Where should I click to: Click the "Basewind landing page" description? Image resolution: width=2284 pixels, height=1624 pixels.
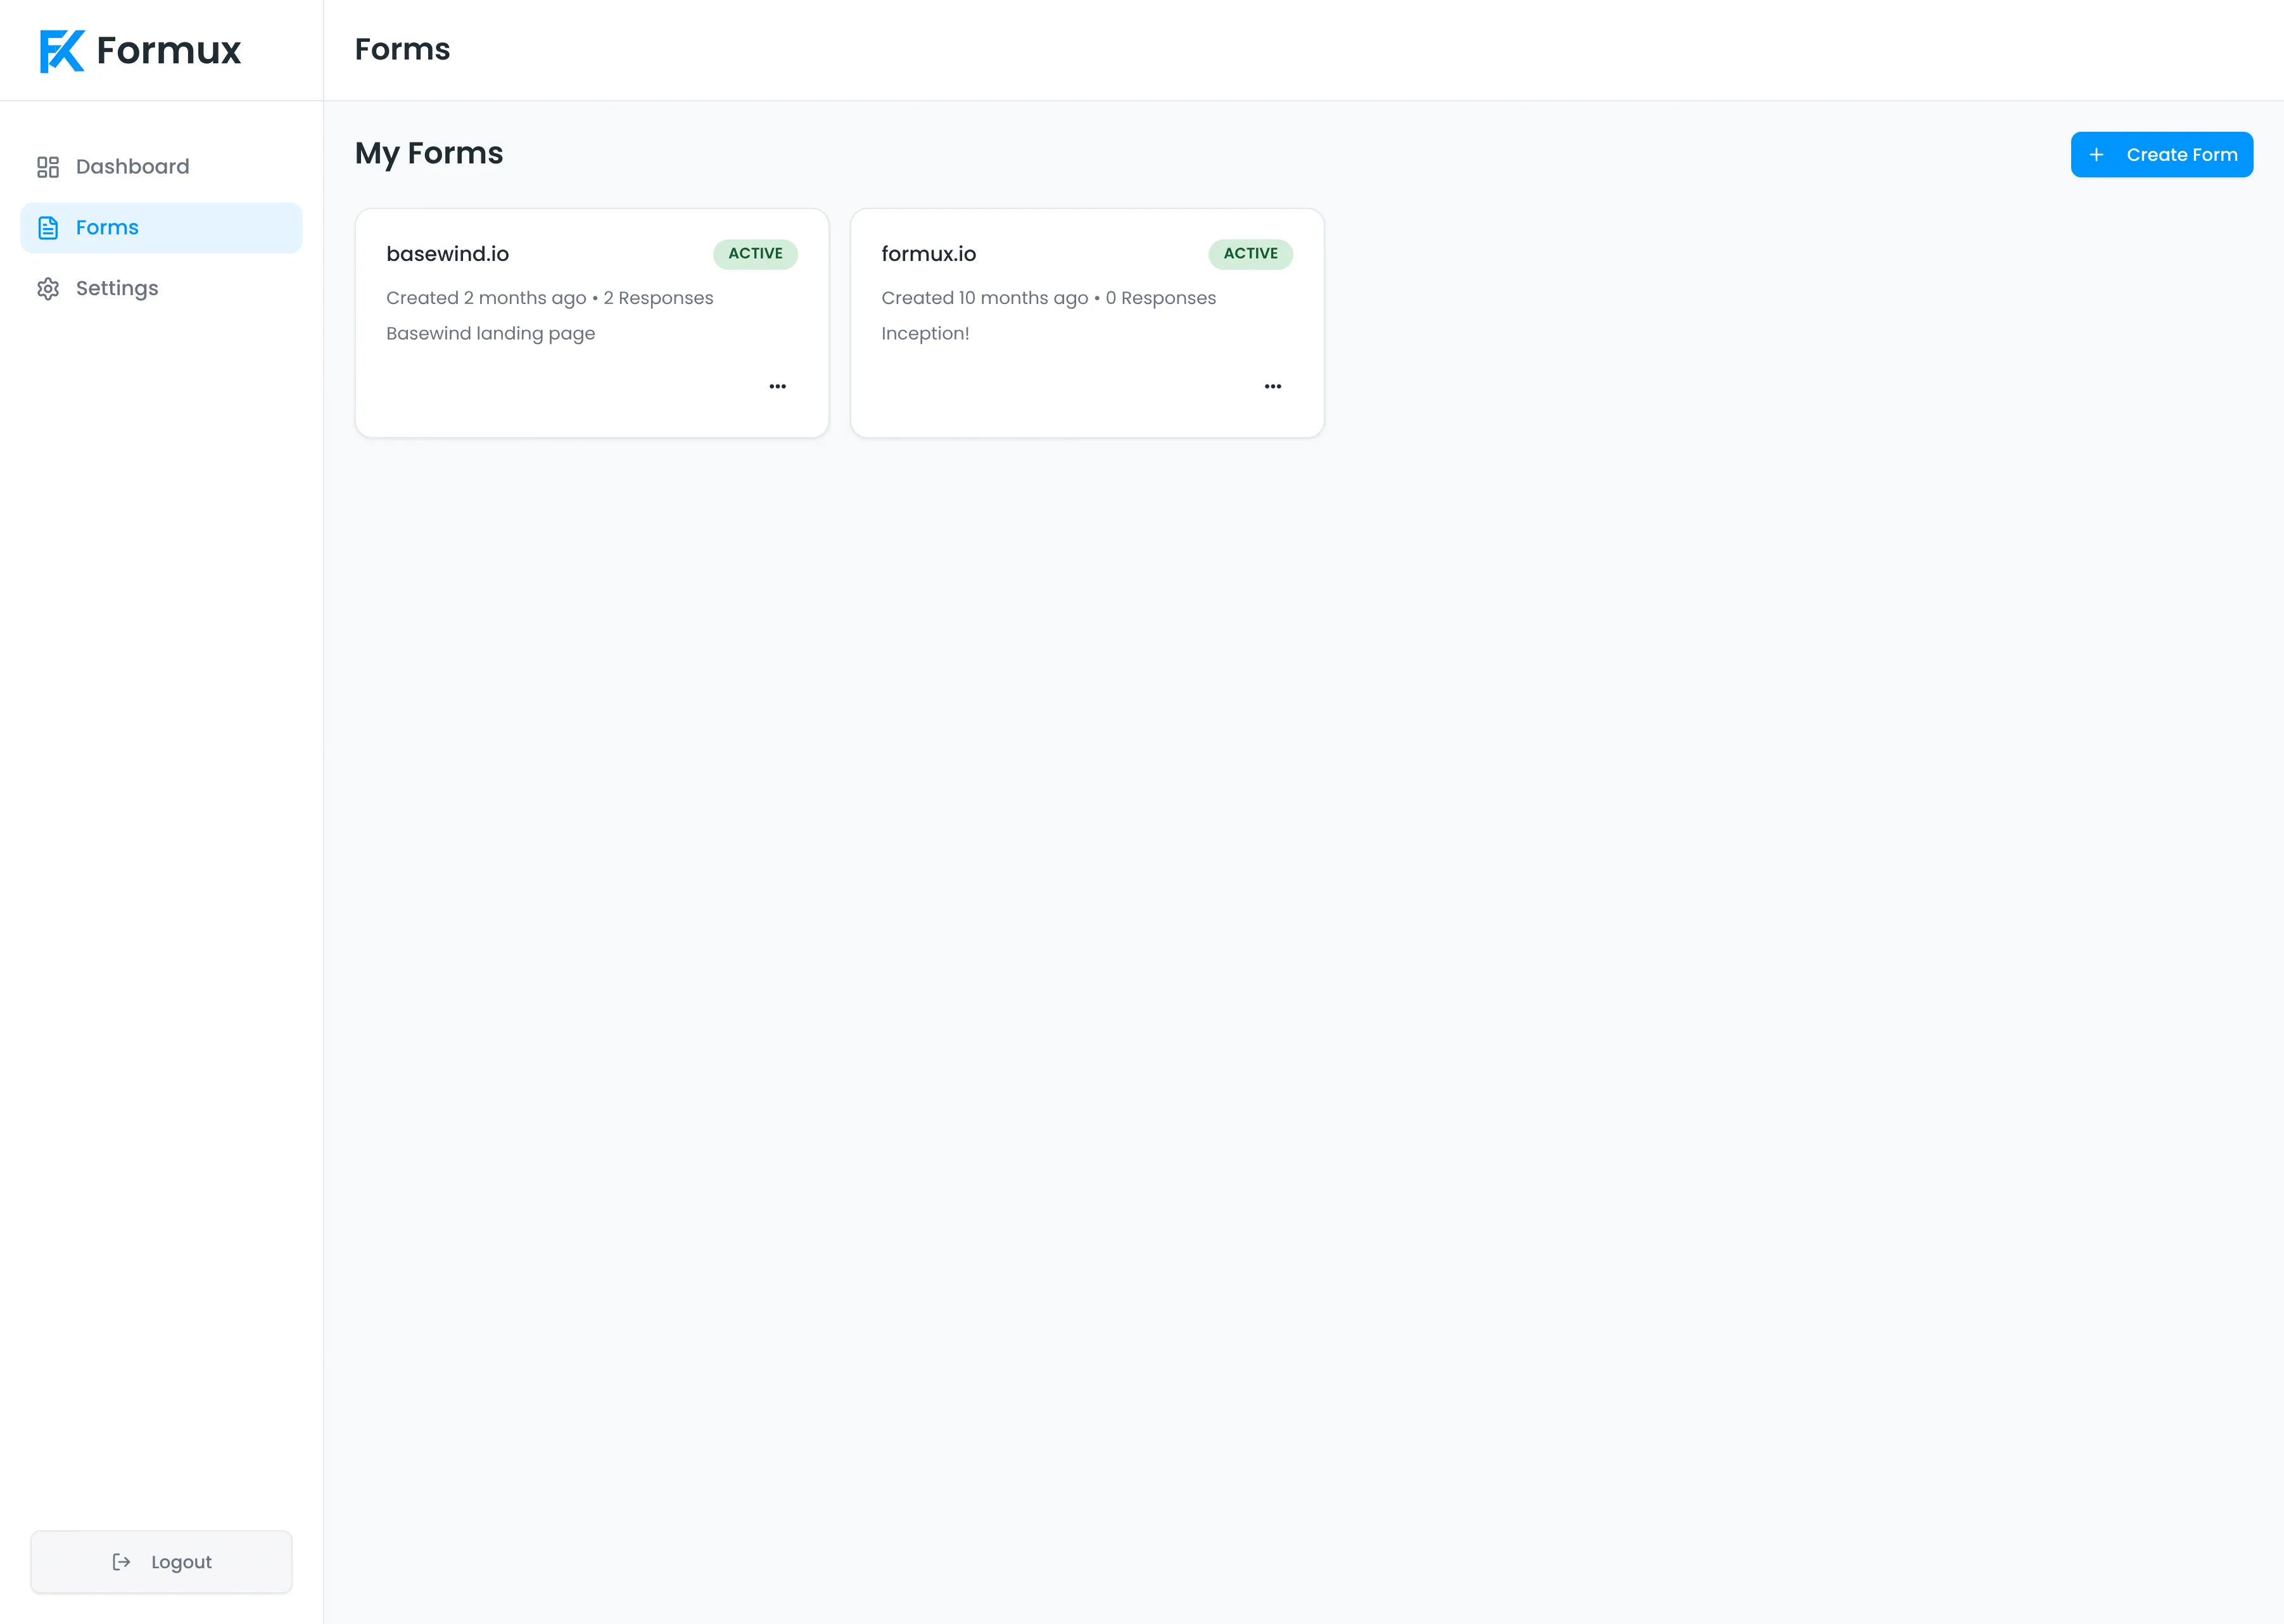tap(491, 334)
